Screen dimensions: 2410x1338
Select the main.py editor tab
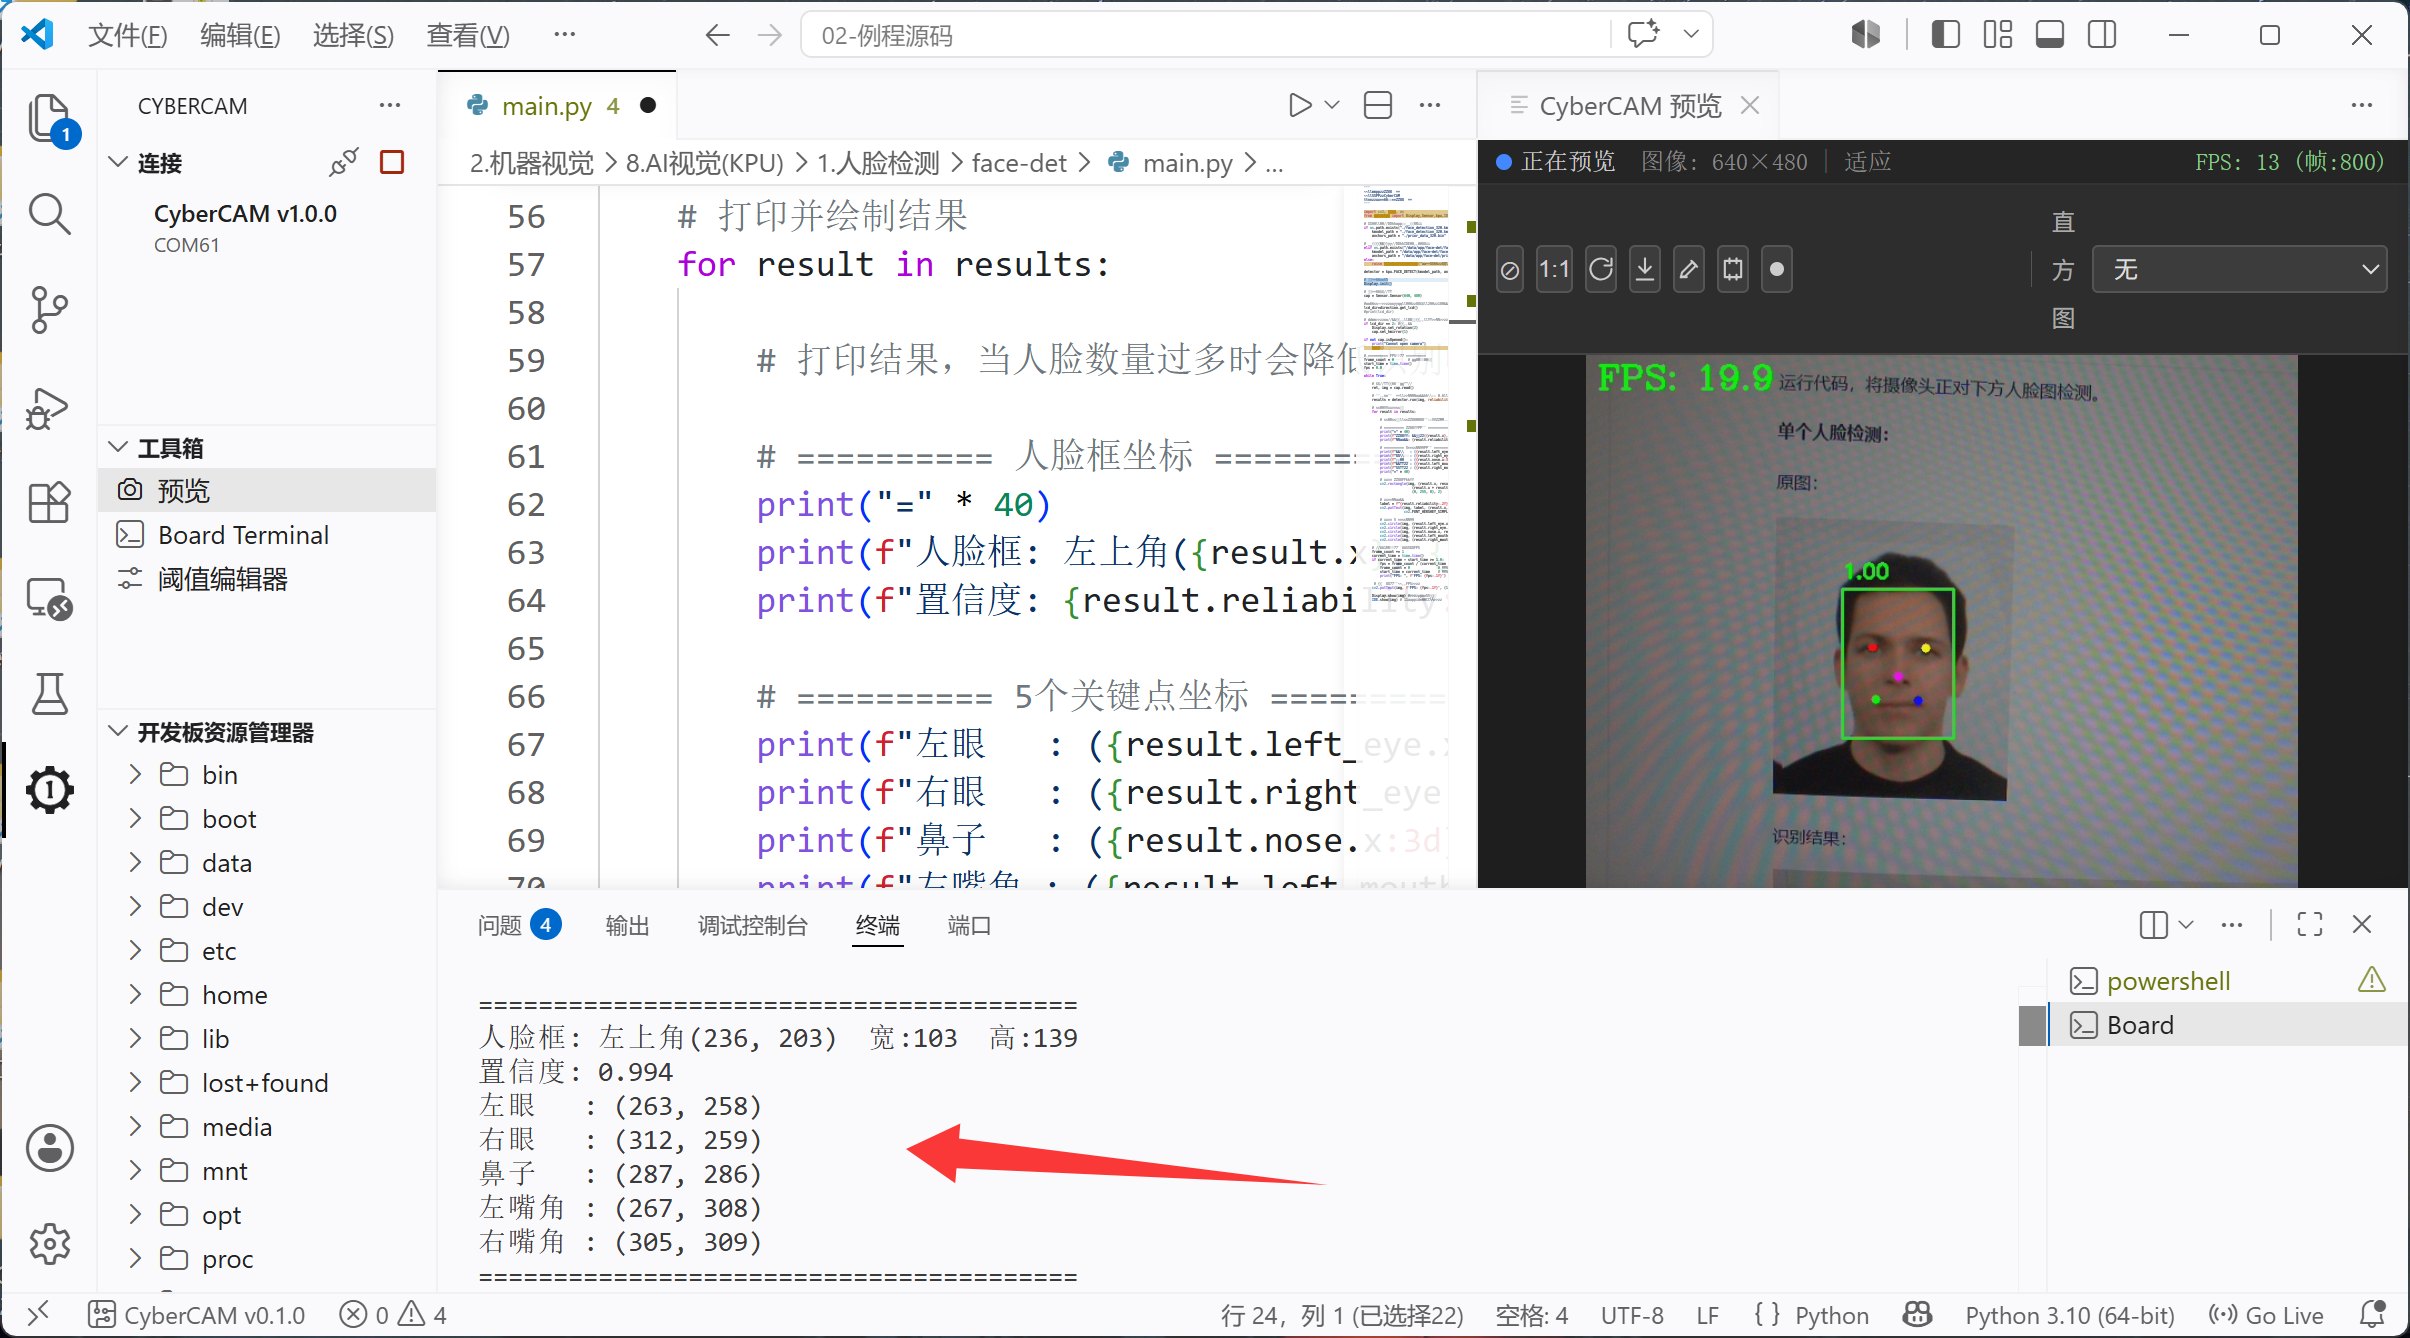click(558, 106)
